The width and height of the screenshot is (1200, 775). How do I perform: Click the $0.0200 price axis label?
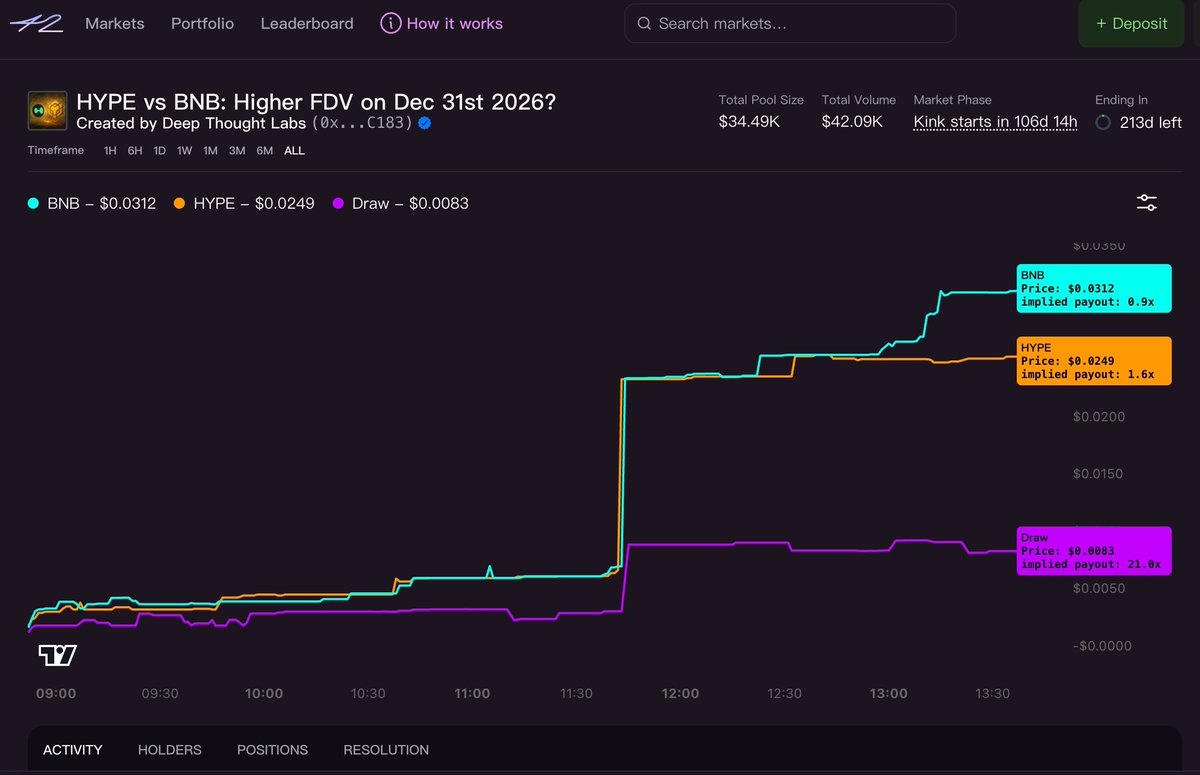point(1101,417)
